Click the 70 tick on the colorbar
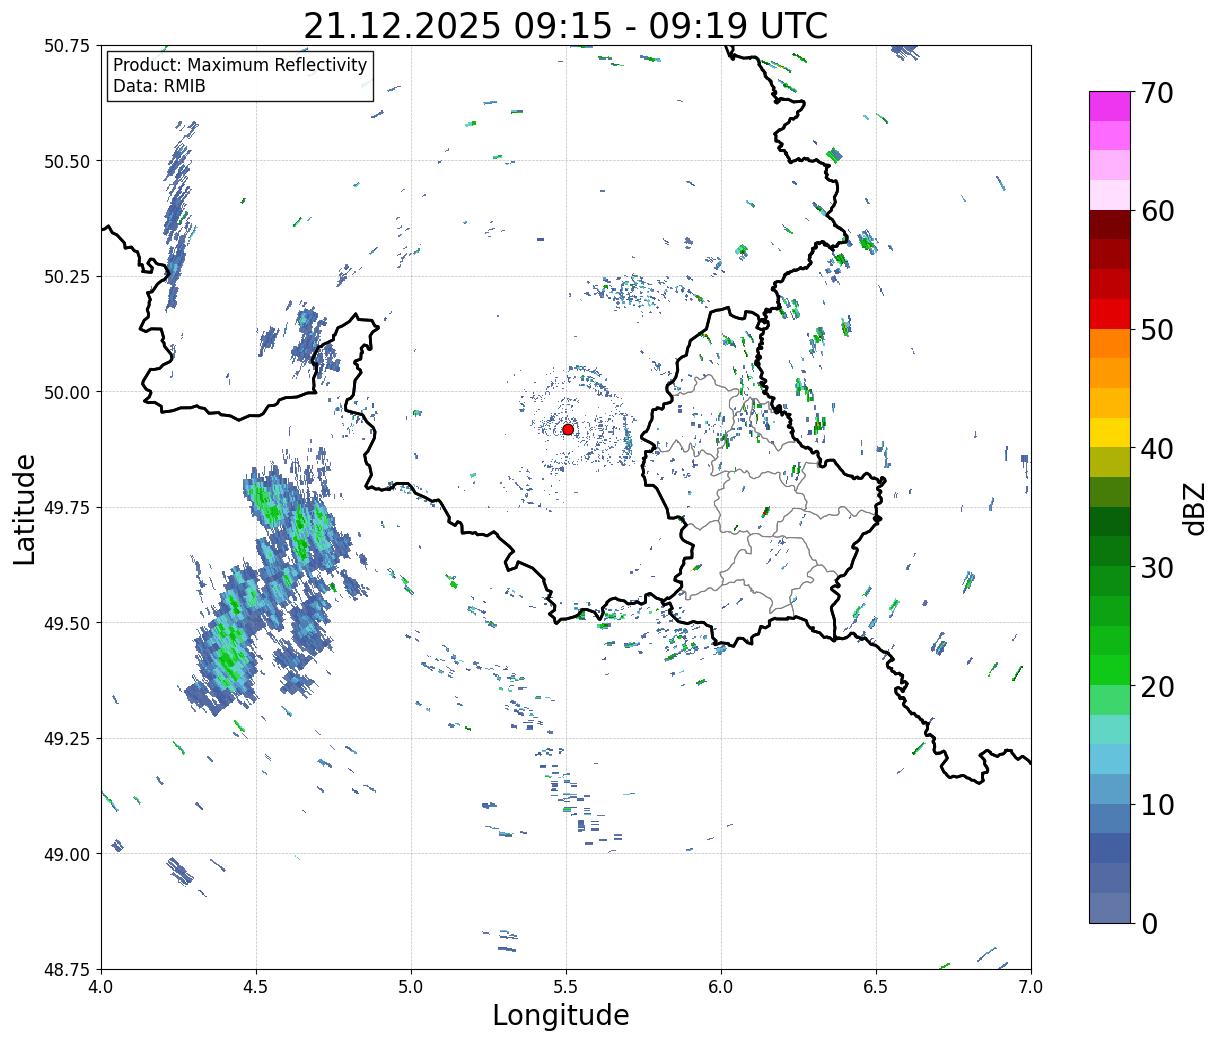The height and width of the screenshot is (1040, 1219). coord(1156,93)
